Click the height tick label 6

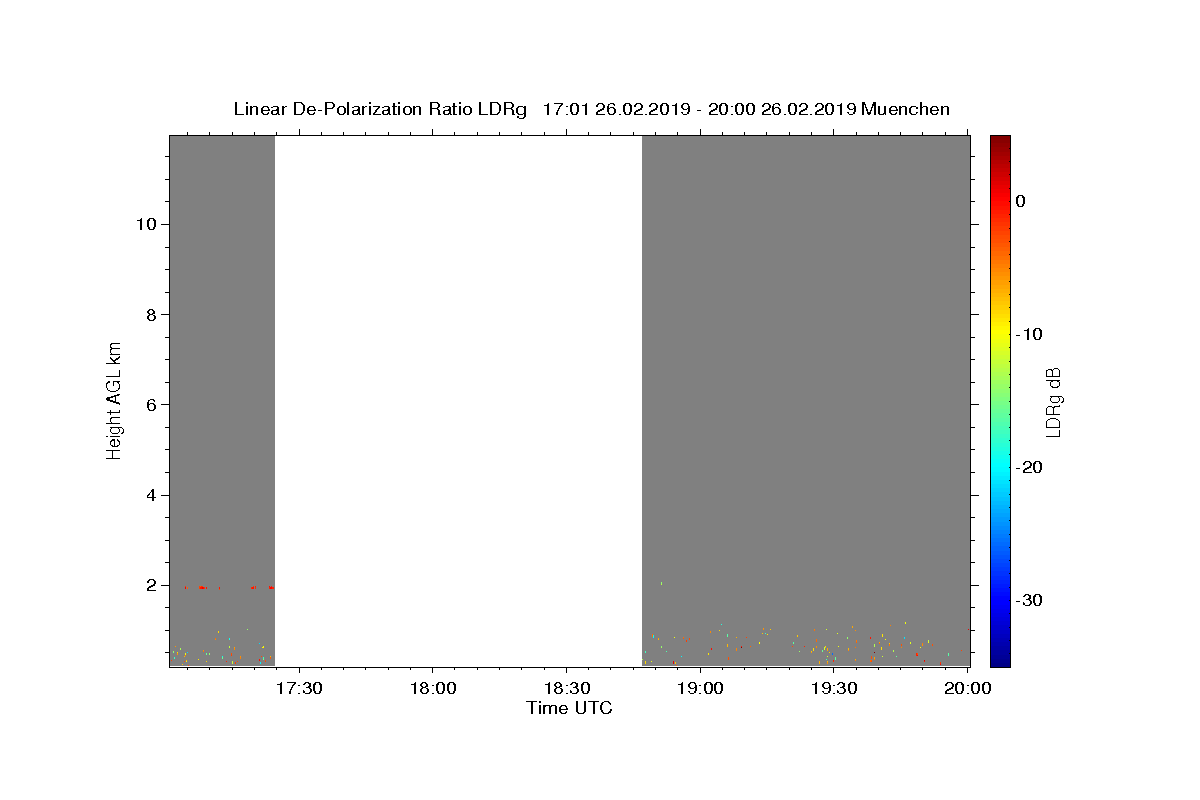152,405
